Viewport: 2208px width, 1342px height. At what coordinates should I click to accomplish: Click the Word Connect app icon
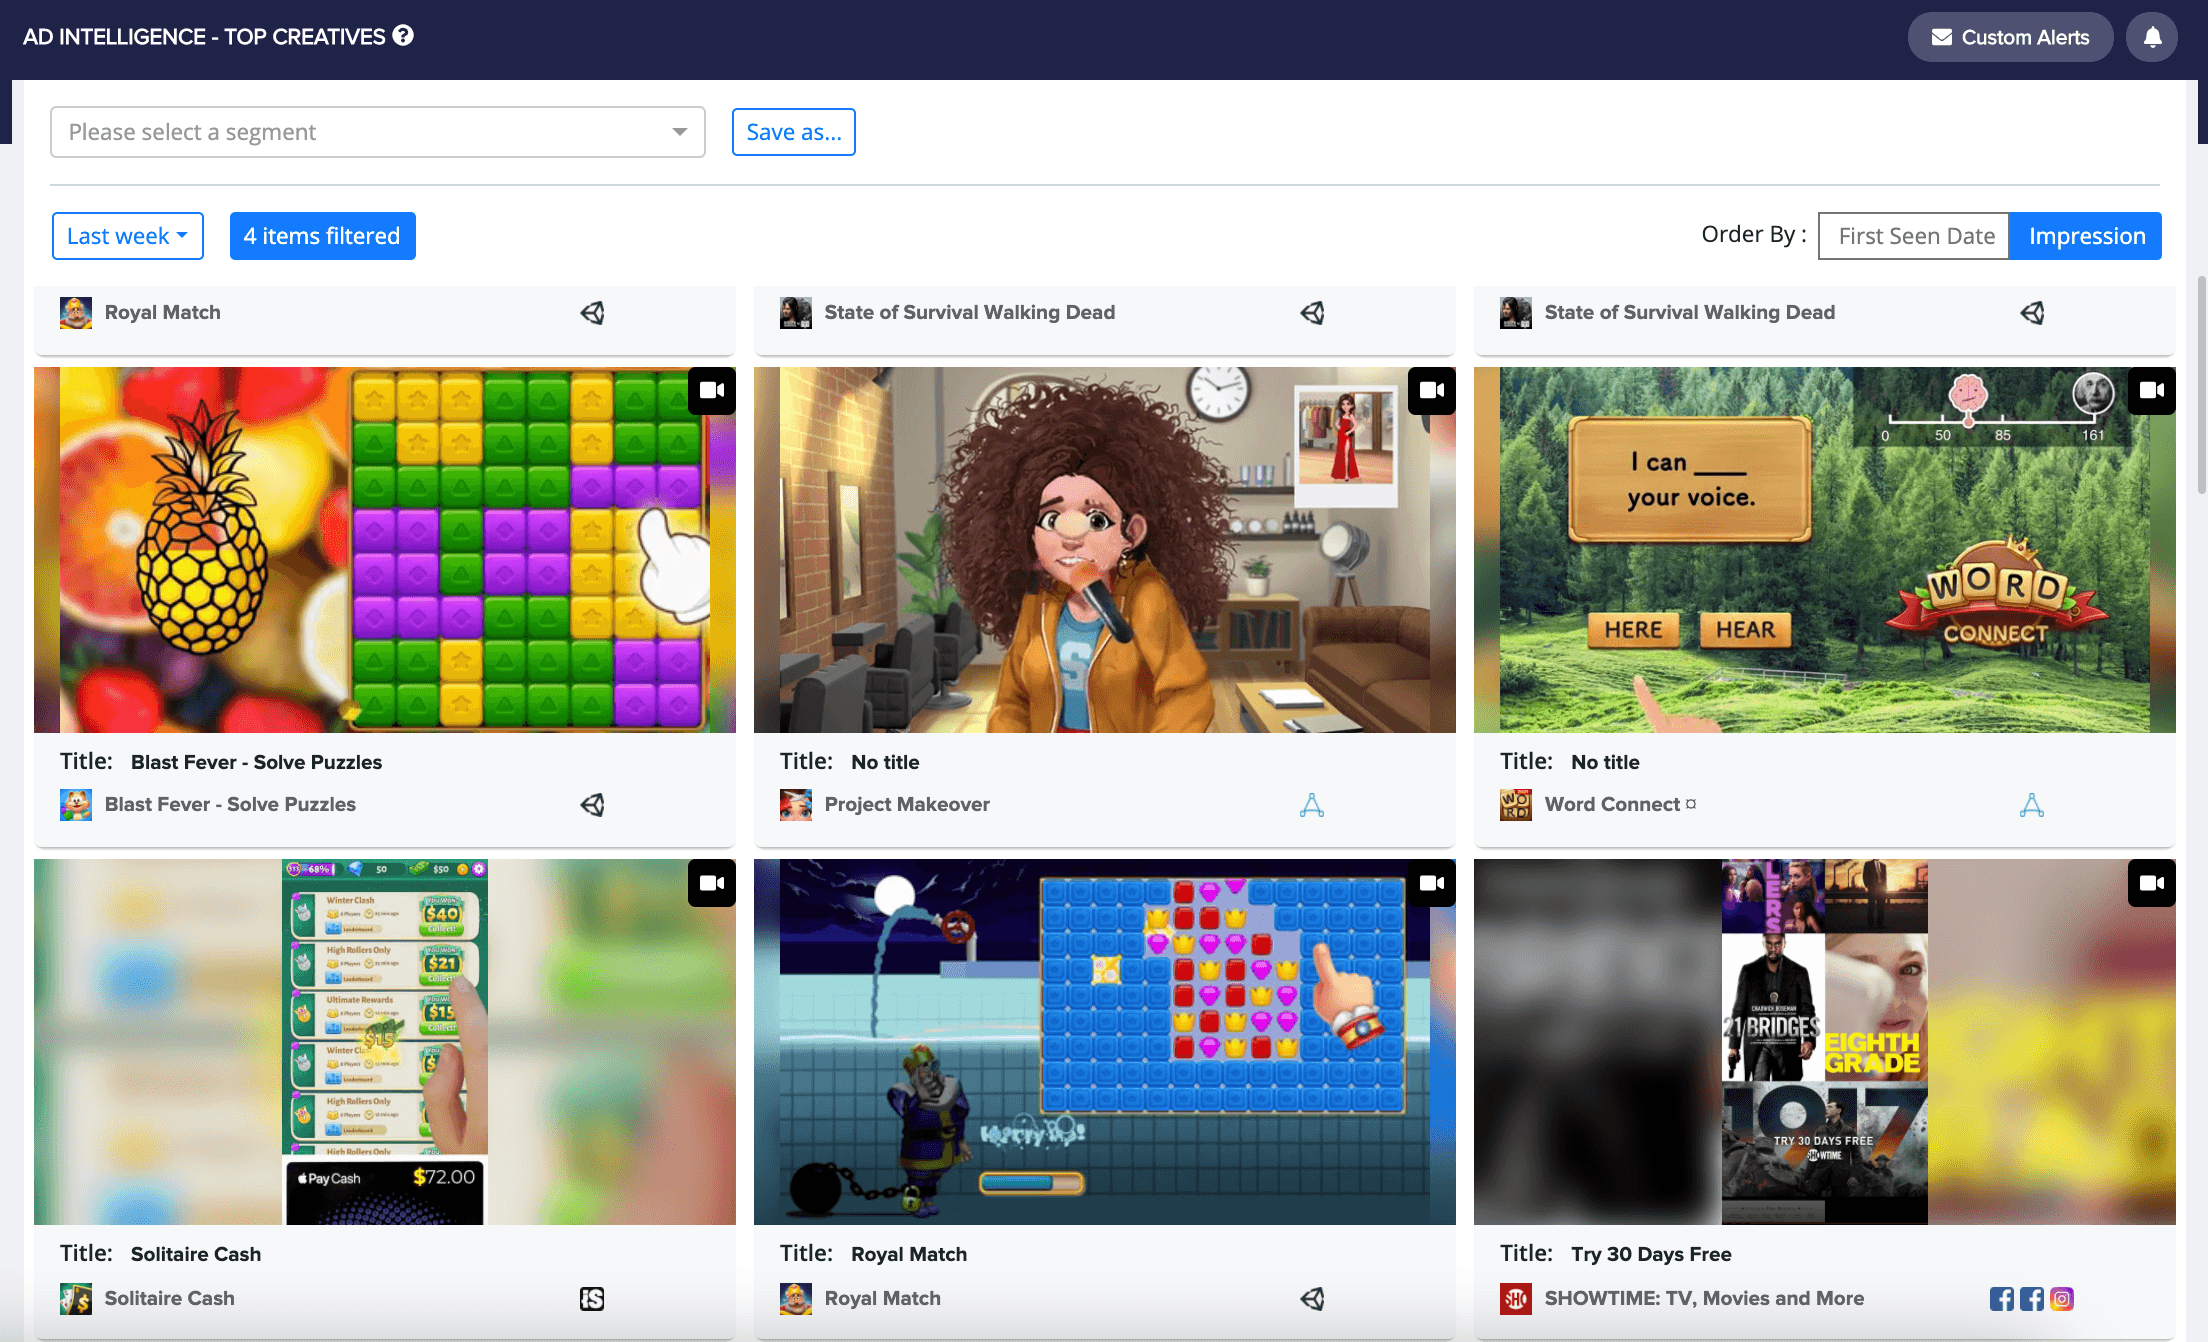tap(1516, 805)
